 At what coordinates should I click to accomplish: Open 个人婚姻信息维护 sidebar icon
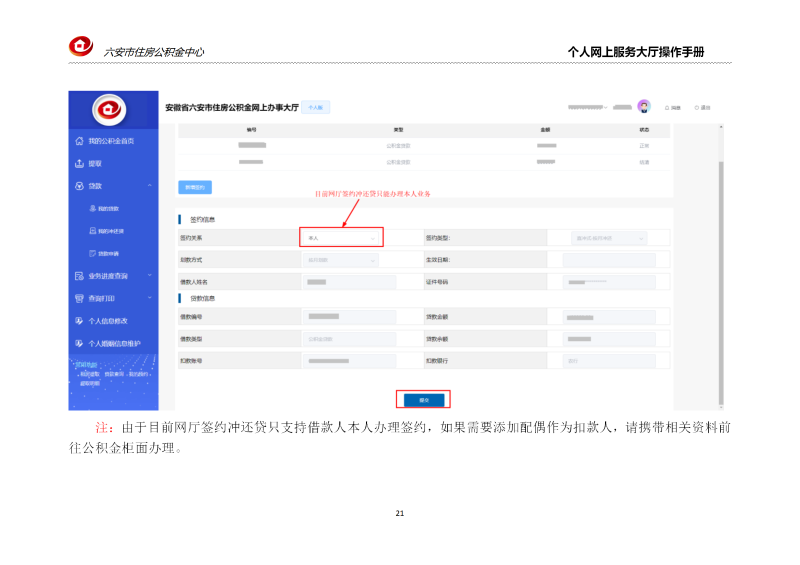79,343
